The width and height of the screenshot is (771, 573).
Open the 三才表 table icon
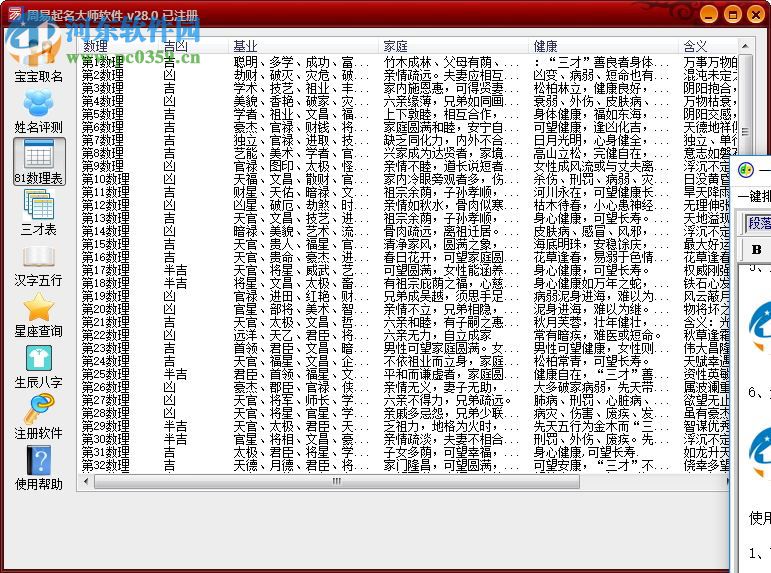click(38, 212)
